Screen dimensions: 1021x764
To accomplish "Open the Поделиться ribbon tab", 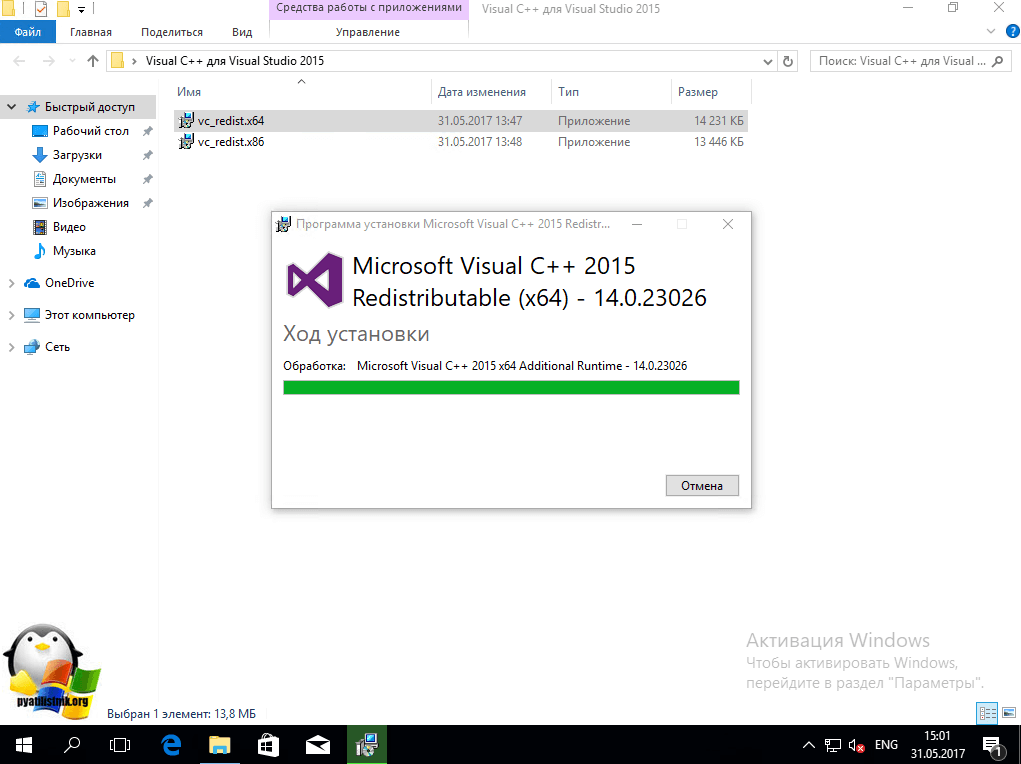I will pyautogui.click(x=171, y=32).
